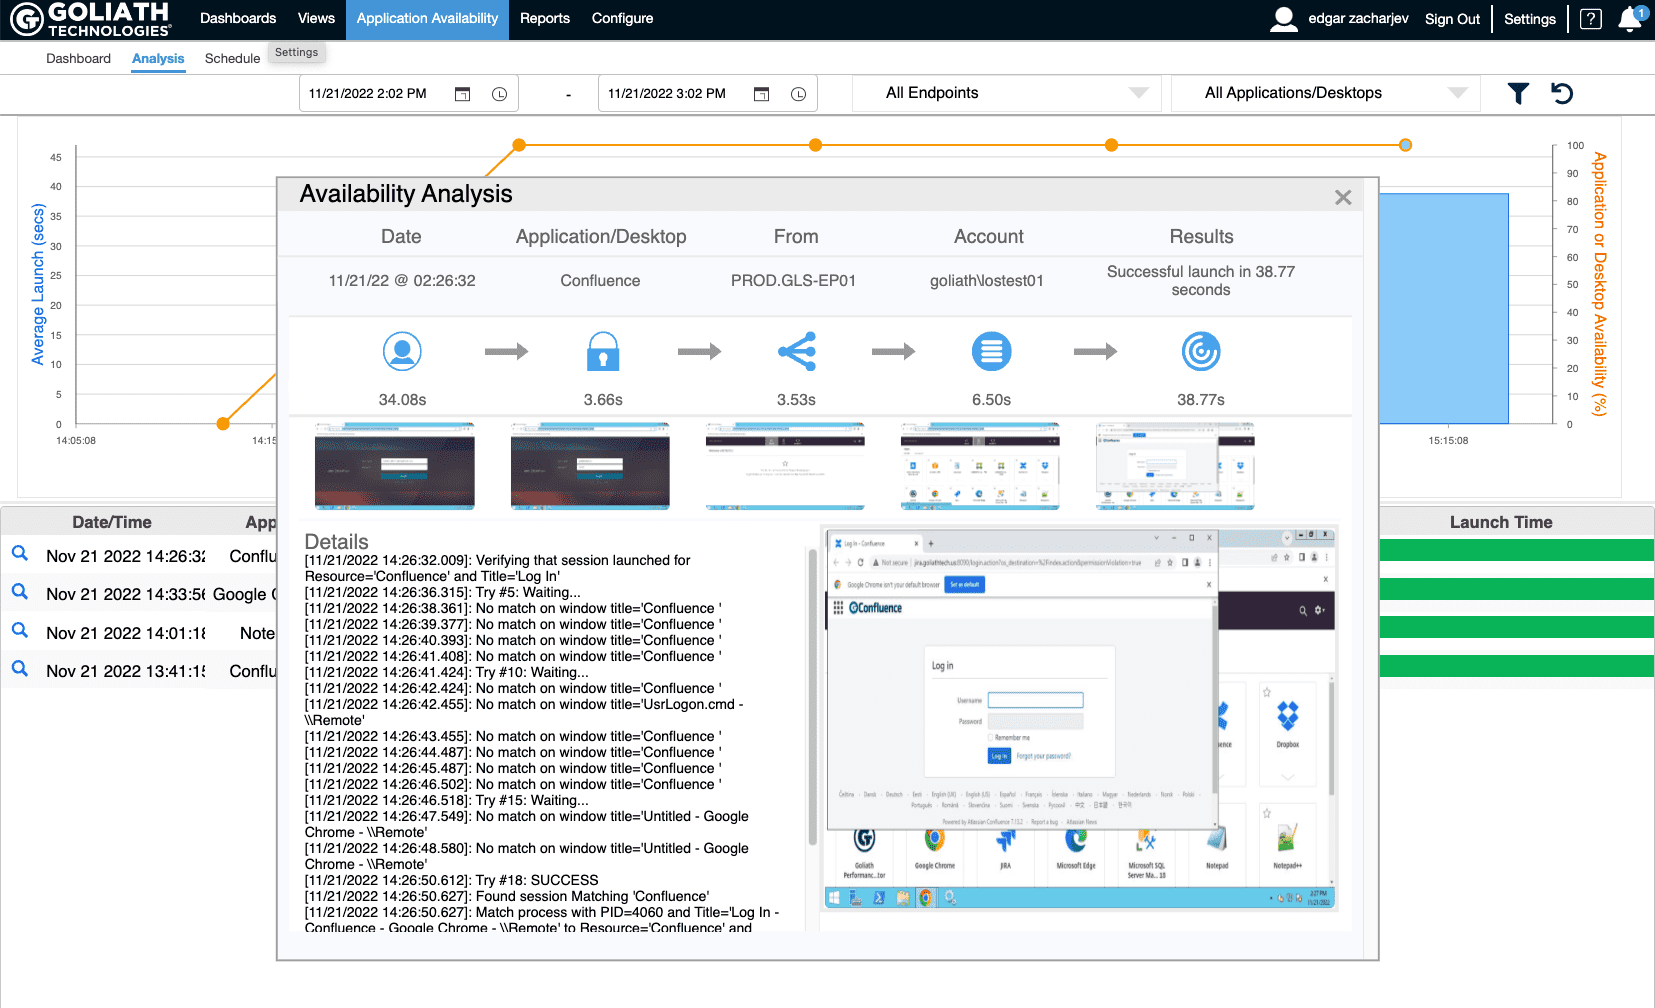The image size is (1655, 1008).
Task: Click magnifier for Nov 21 2022 13:41:15 row
Action: tap(19, 668)
